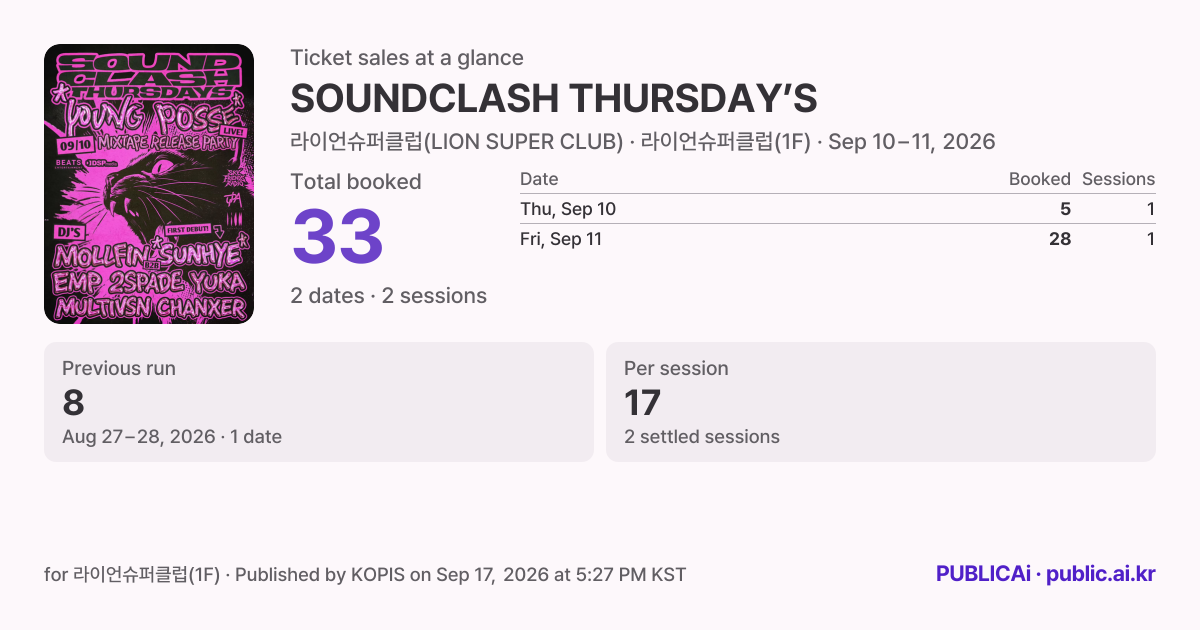Screen dimensions: 1200x630
Task: Open the SOUNDCLASH THURSDAY'S poster thumbnail
Action: [x=149, y=184]
